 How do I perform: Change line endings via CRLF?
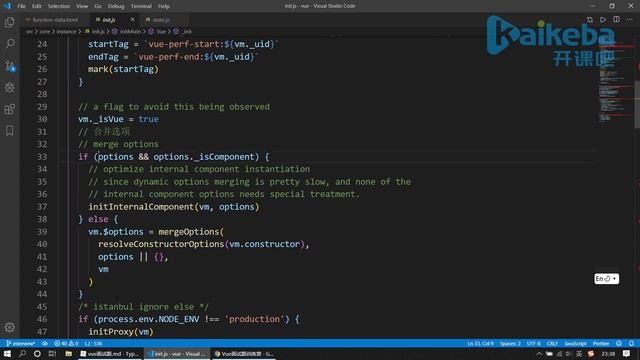tap(552, 343)
